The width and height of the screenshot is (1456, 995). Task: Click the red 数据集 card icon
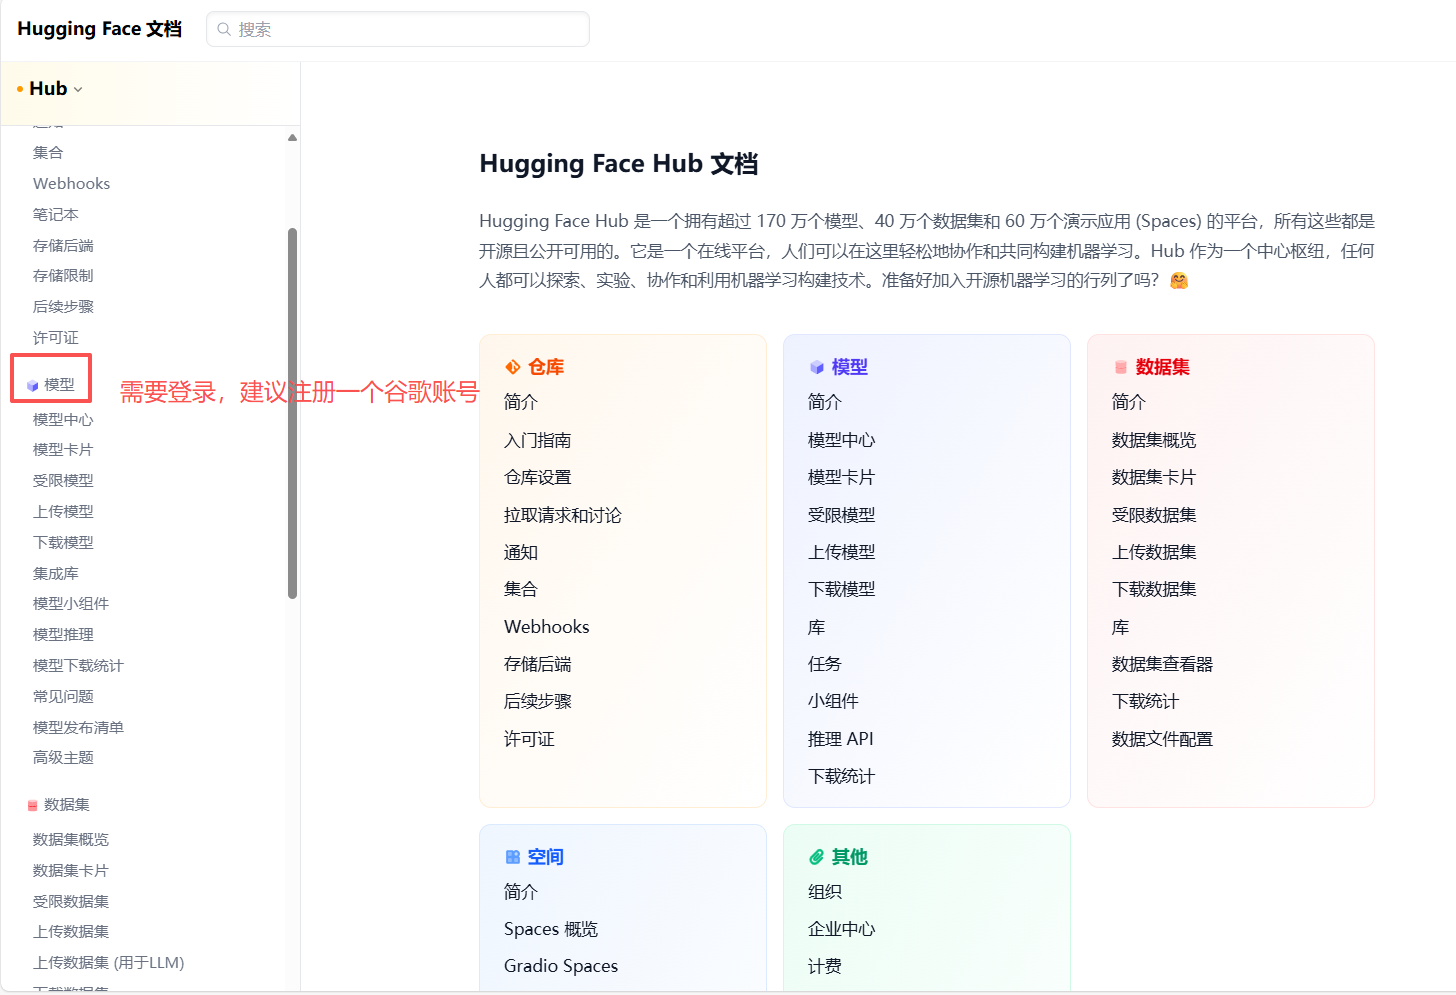1121,367
